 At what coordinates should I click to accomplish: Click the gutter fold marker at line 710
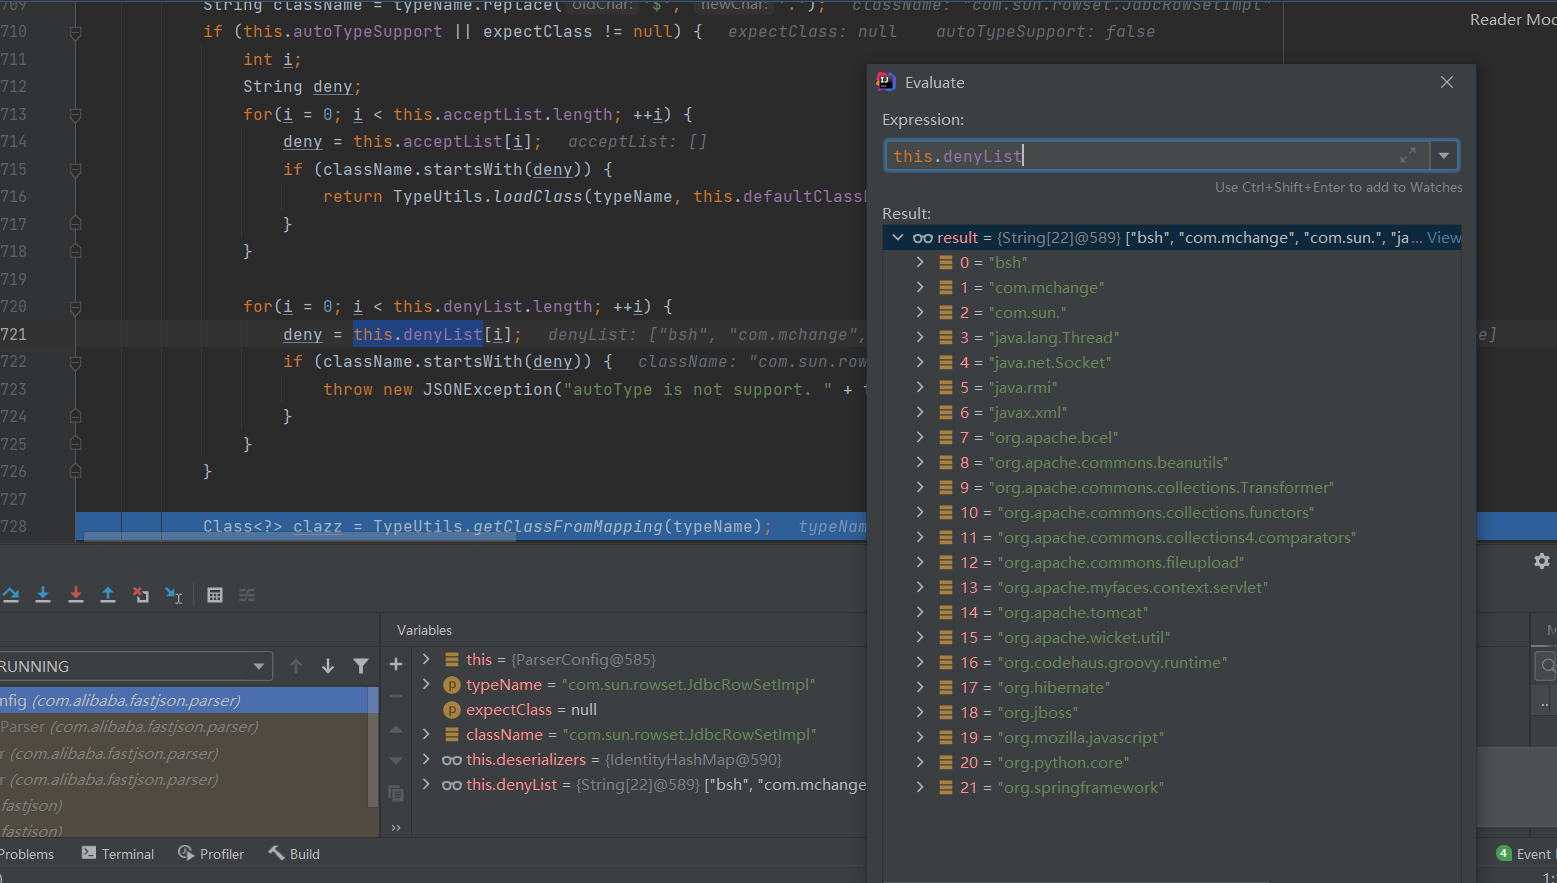(75, 32)
